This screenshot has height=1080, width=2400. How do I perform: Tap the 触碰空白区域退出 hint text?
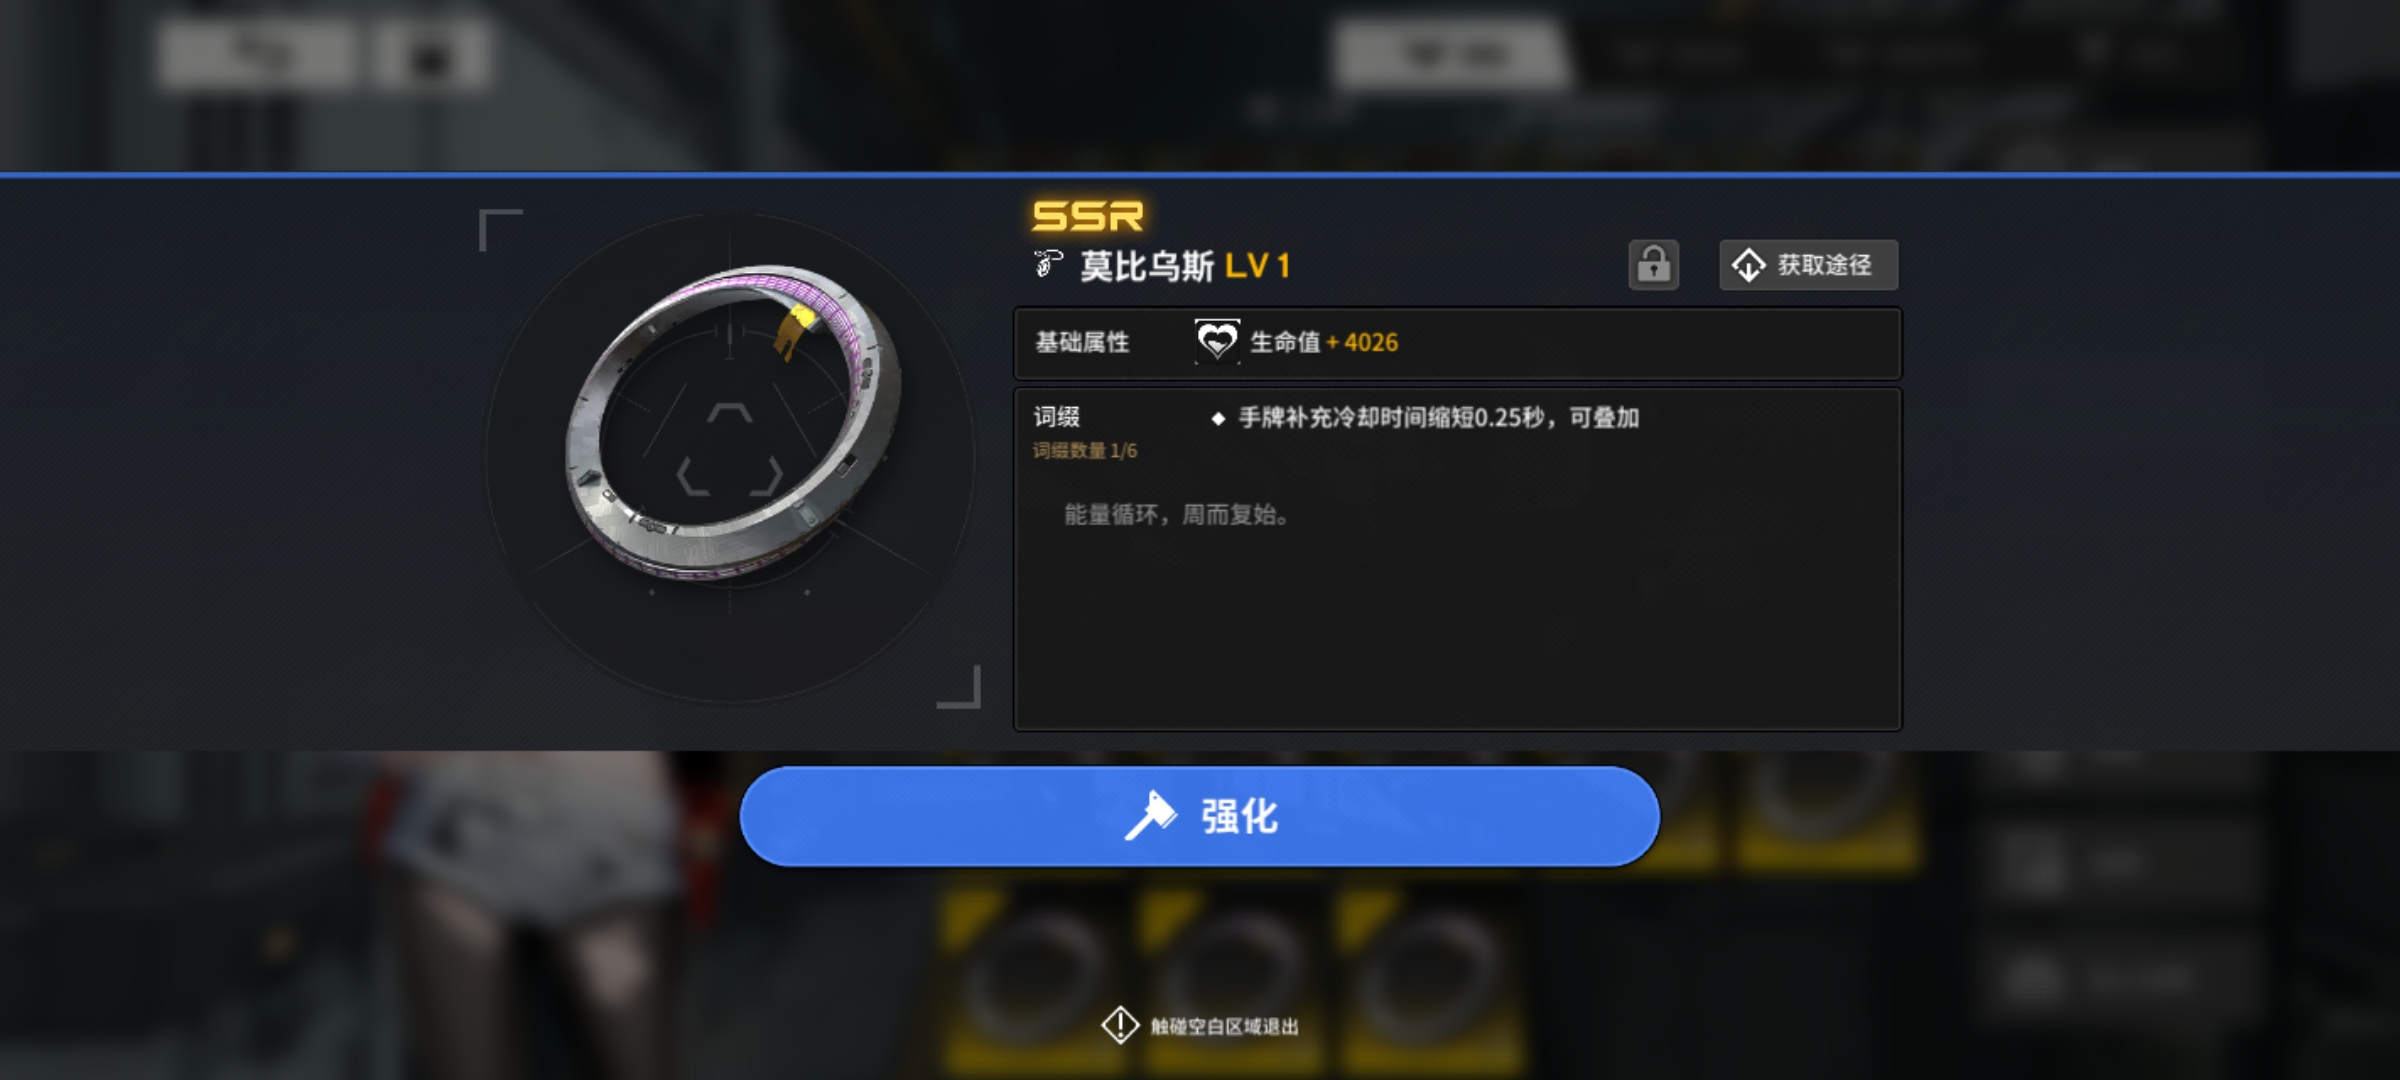pyautogui.click(x=1224, y=1026)
